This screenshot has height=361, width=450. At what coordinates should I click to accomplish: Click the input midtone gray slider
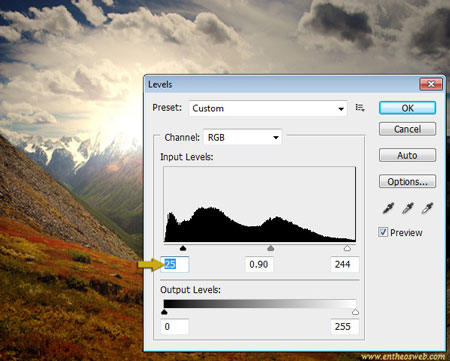pos(271,248)
